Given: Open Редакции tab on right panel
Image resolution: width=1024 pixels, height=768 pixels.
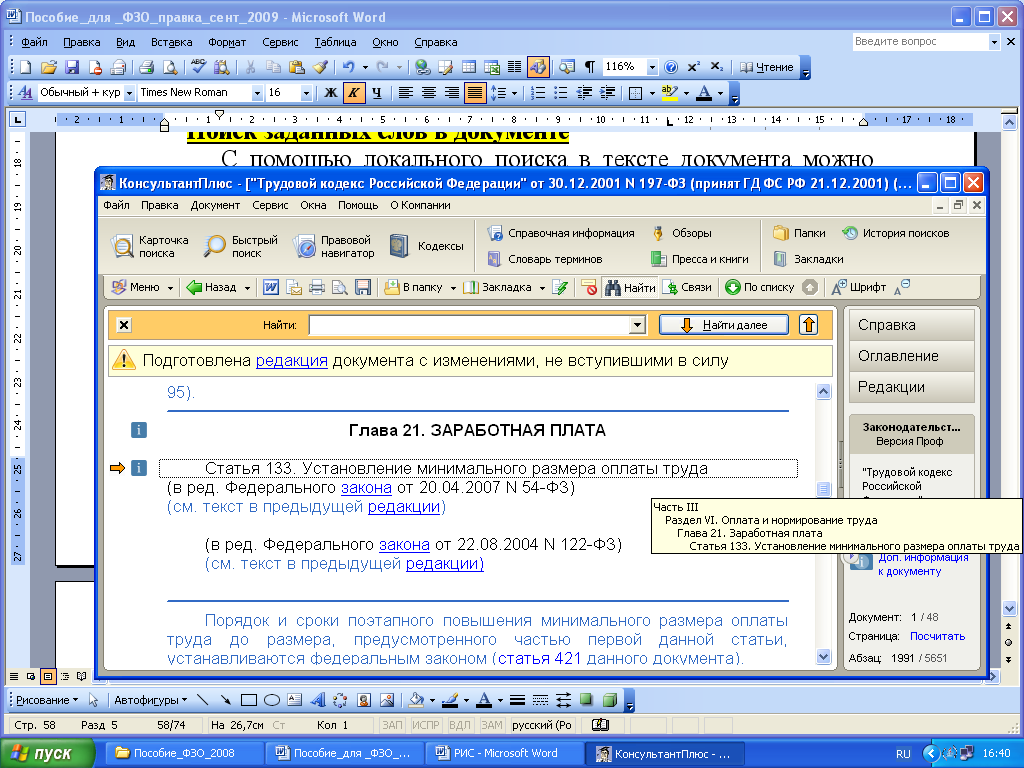Looking at the screenshot, I should click(911, 387).
